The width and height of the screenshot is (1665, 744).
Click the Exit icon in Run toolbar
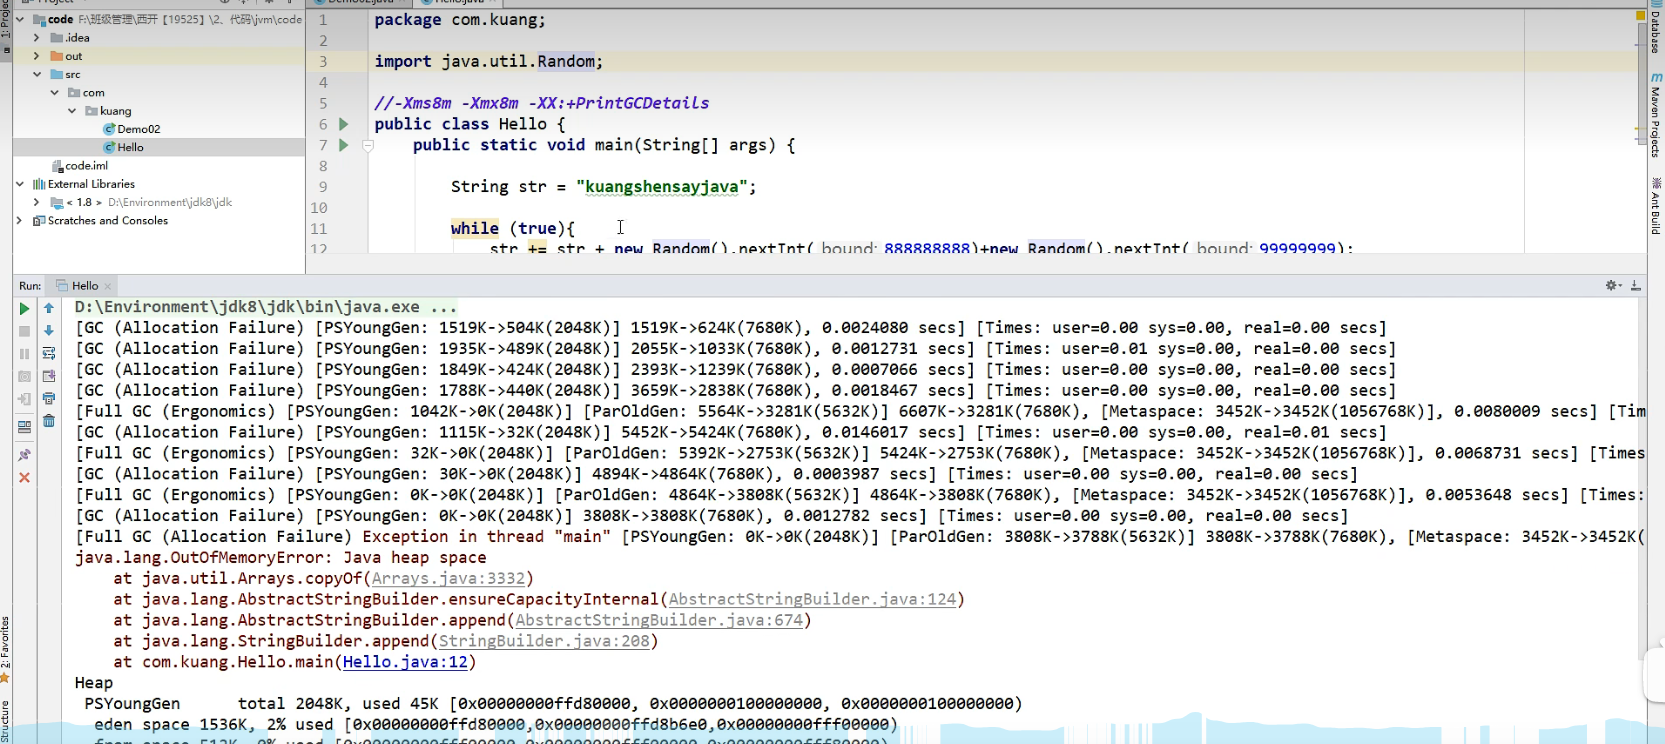tap(24, 399)
